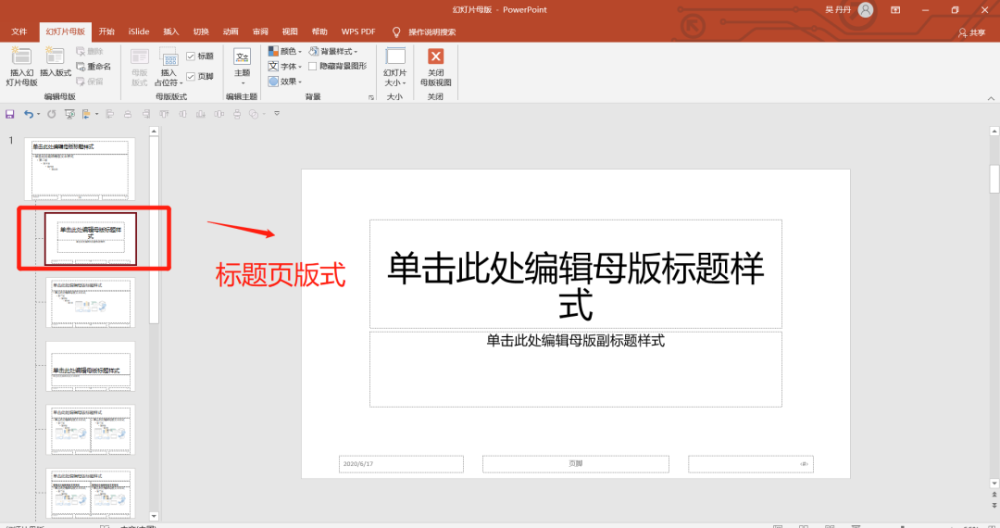Enable Hide Background Graphics (隐藏背景图形) checkbox
Viewport: 1000px width, 528px height.
(x=313, y=66)
